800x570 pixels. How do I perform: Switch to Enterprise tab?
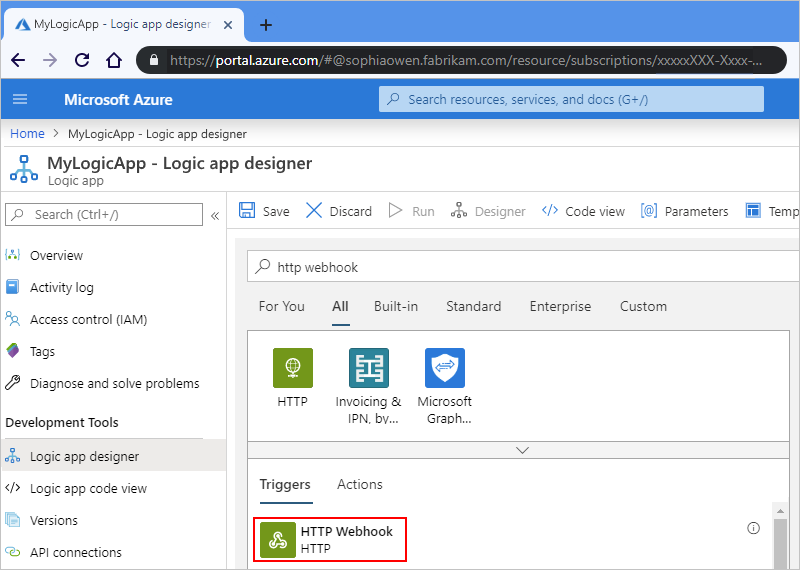560,306
